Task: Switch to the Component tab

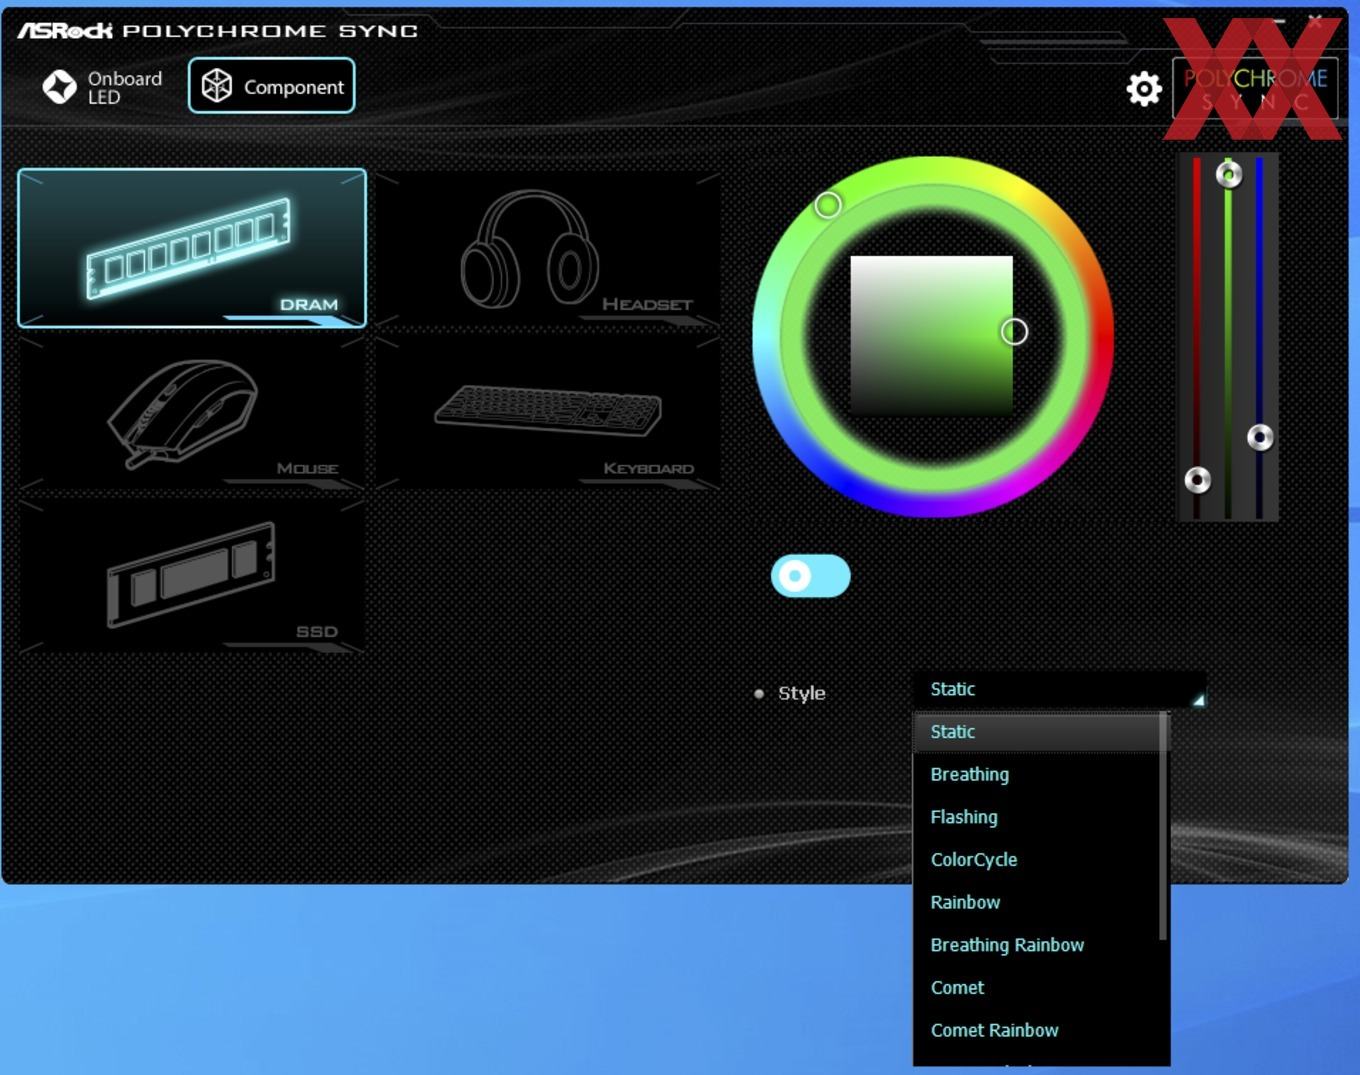Action: [x=272, y=86]
